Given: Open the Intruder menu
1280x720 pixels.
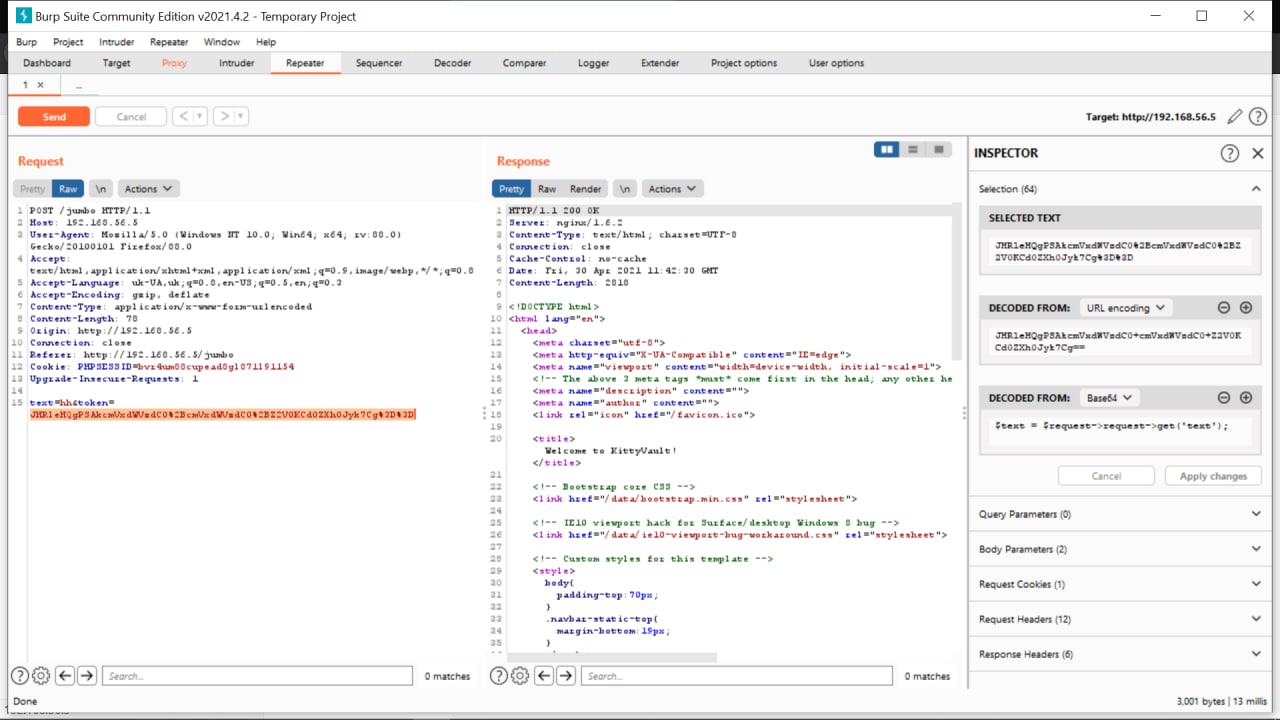Looking at the screenshot, I should coord(116,42).
